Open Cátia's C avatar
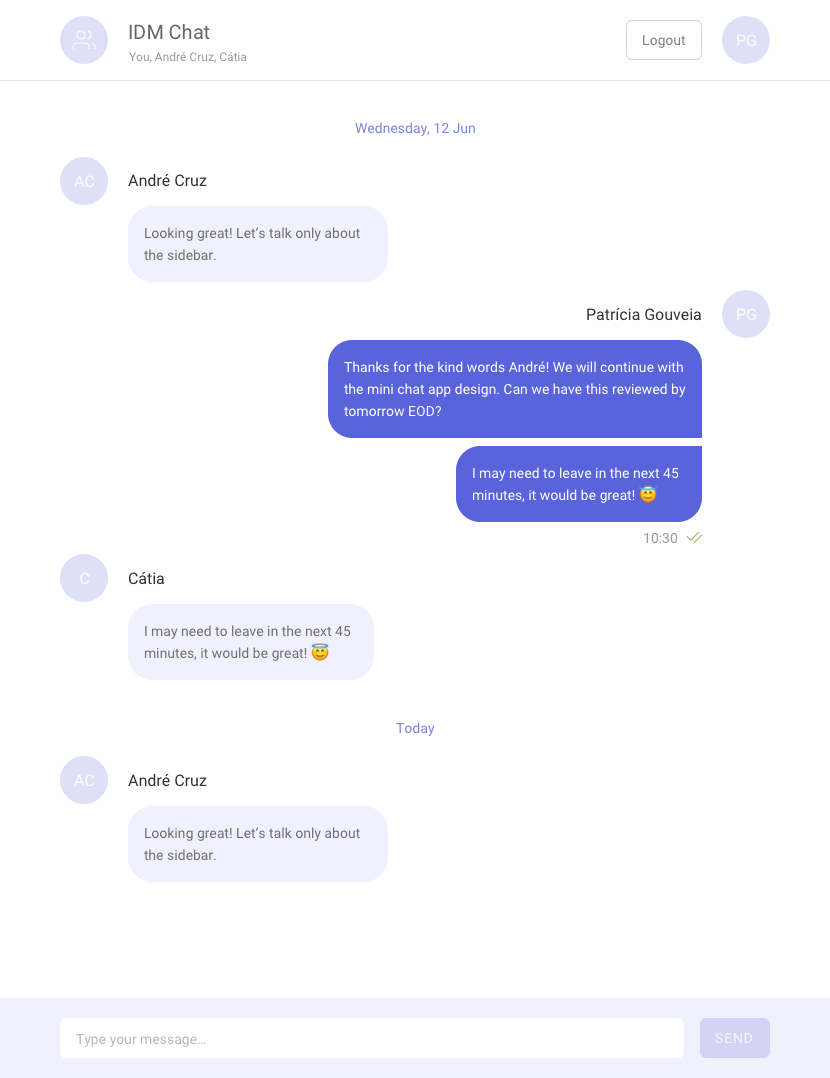 pyautogui.click(x=84, y=578)
